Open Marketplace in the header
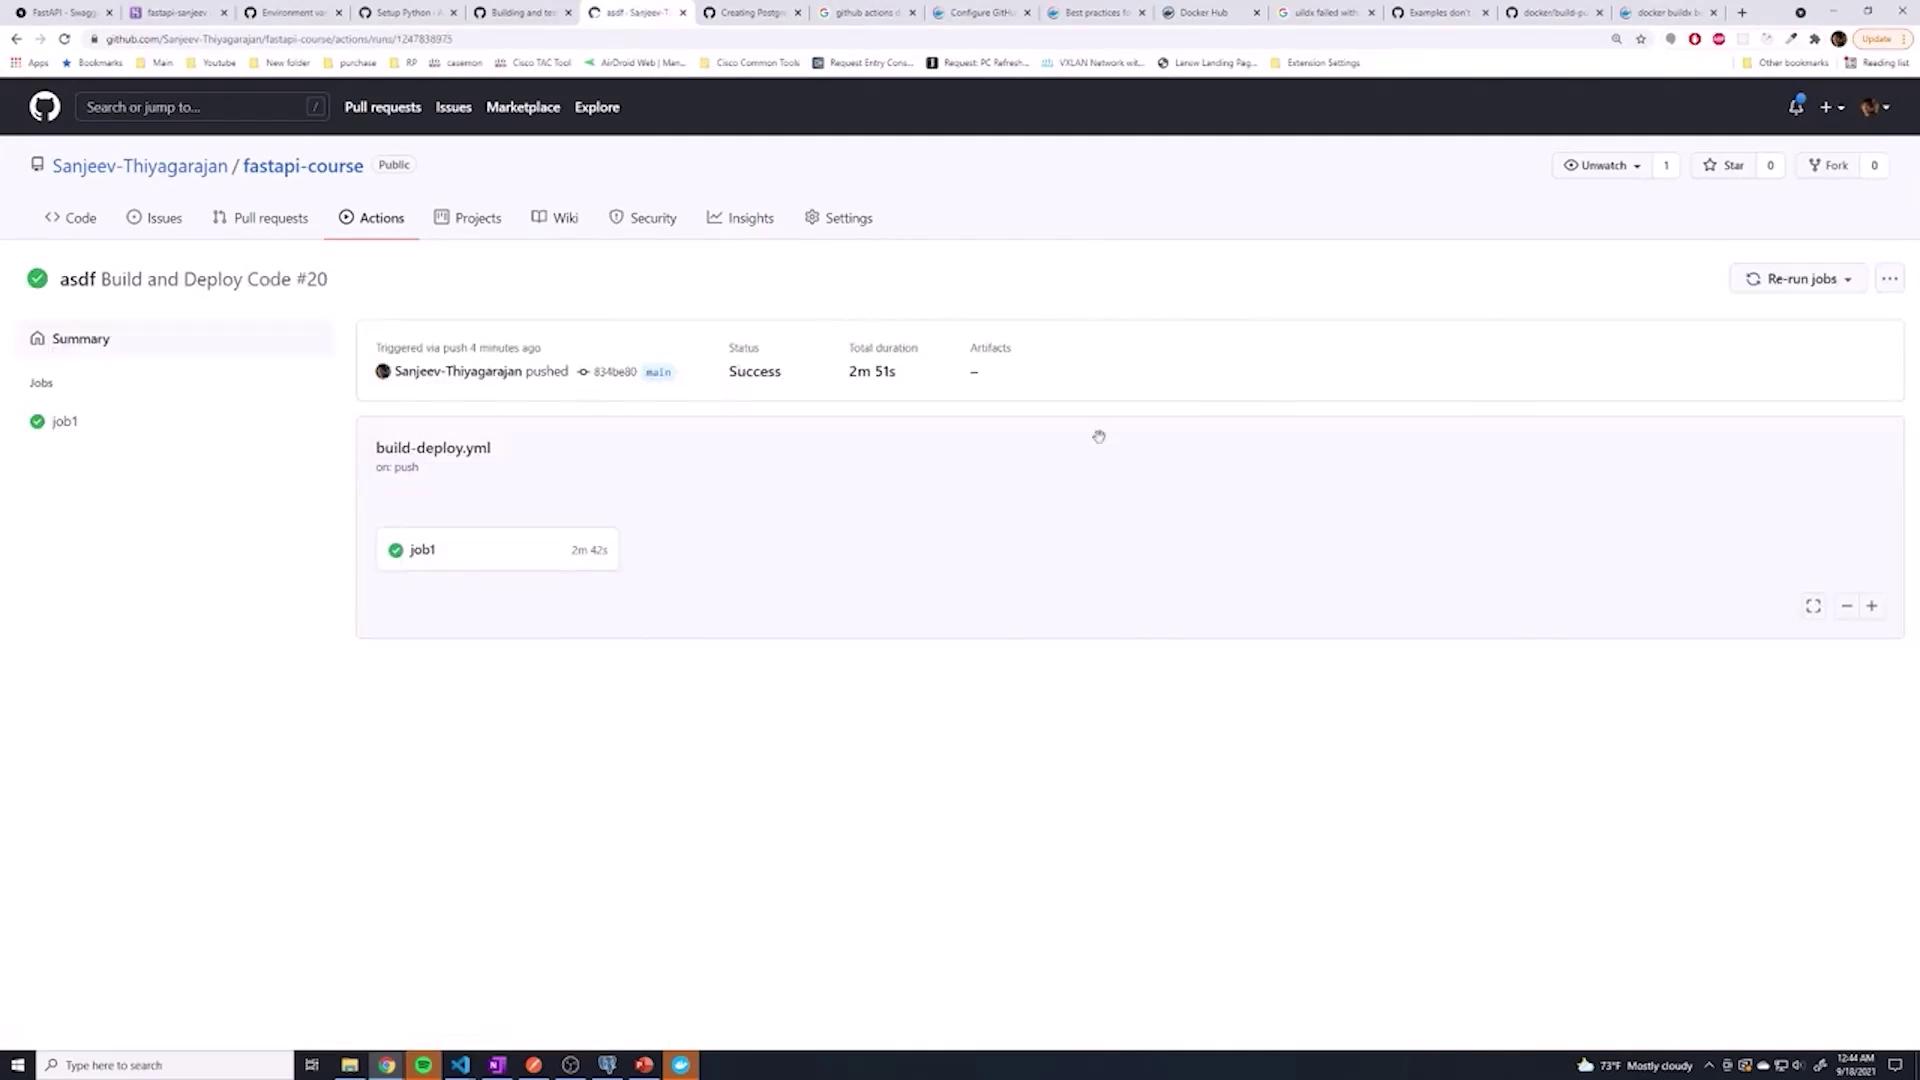Viewport: 1920px width, 1080px height. pos(523,107)
